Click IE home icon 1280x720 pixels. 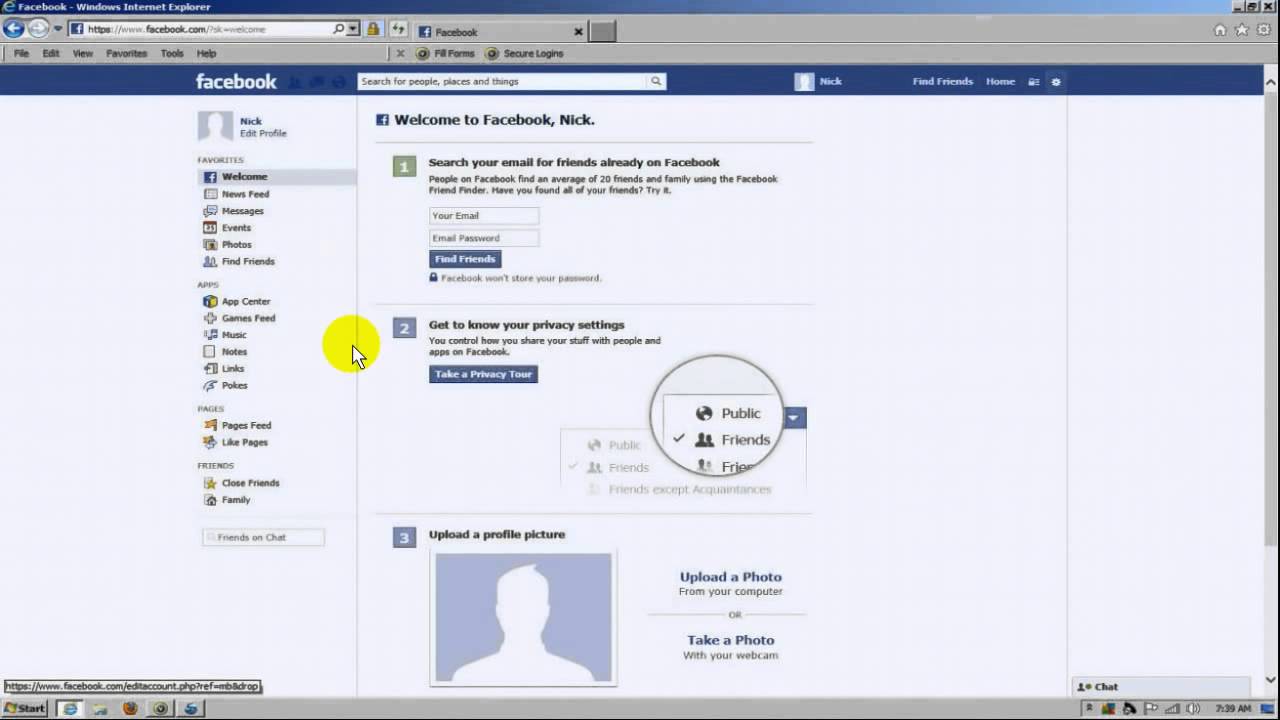[1220, 30]
